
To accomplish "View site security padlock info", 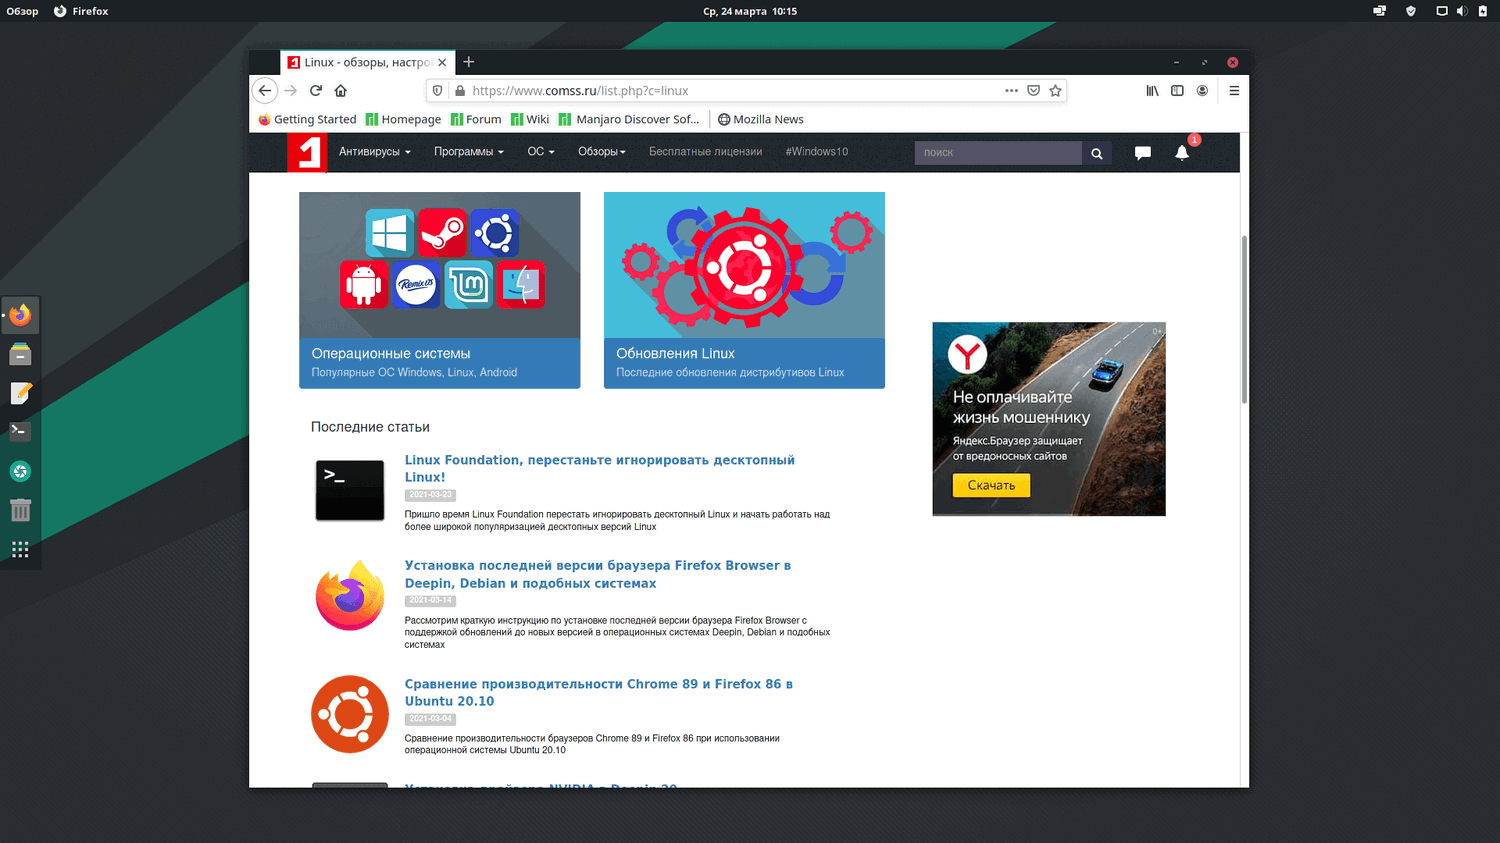I will click(460, 91).
